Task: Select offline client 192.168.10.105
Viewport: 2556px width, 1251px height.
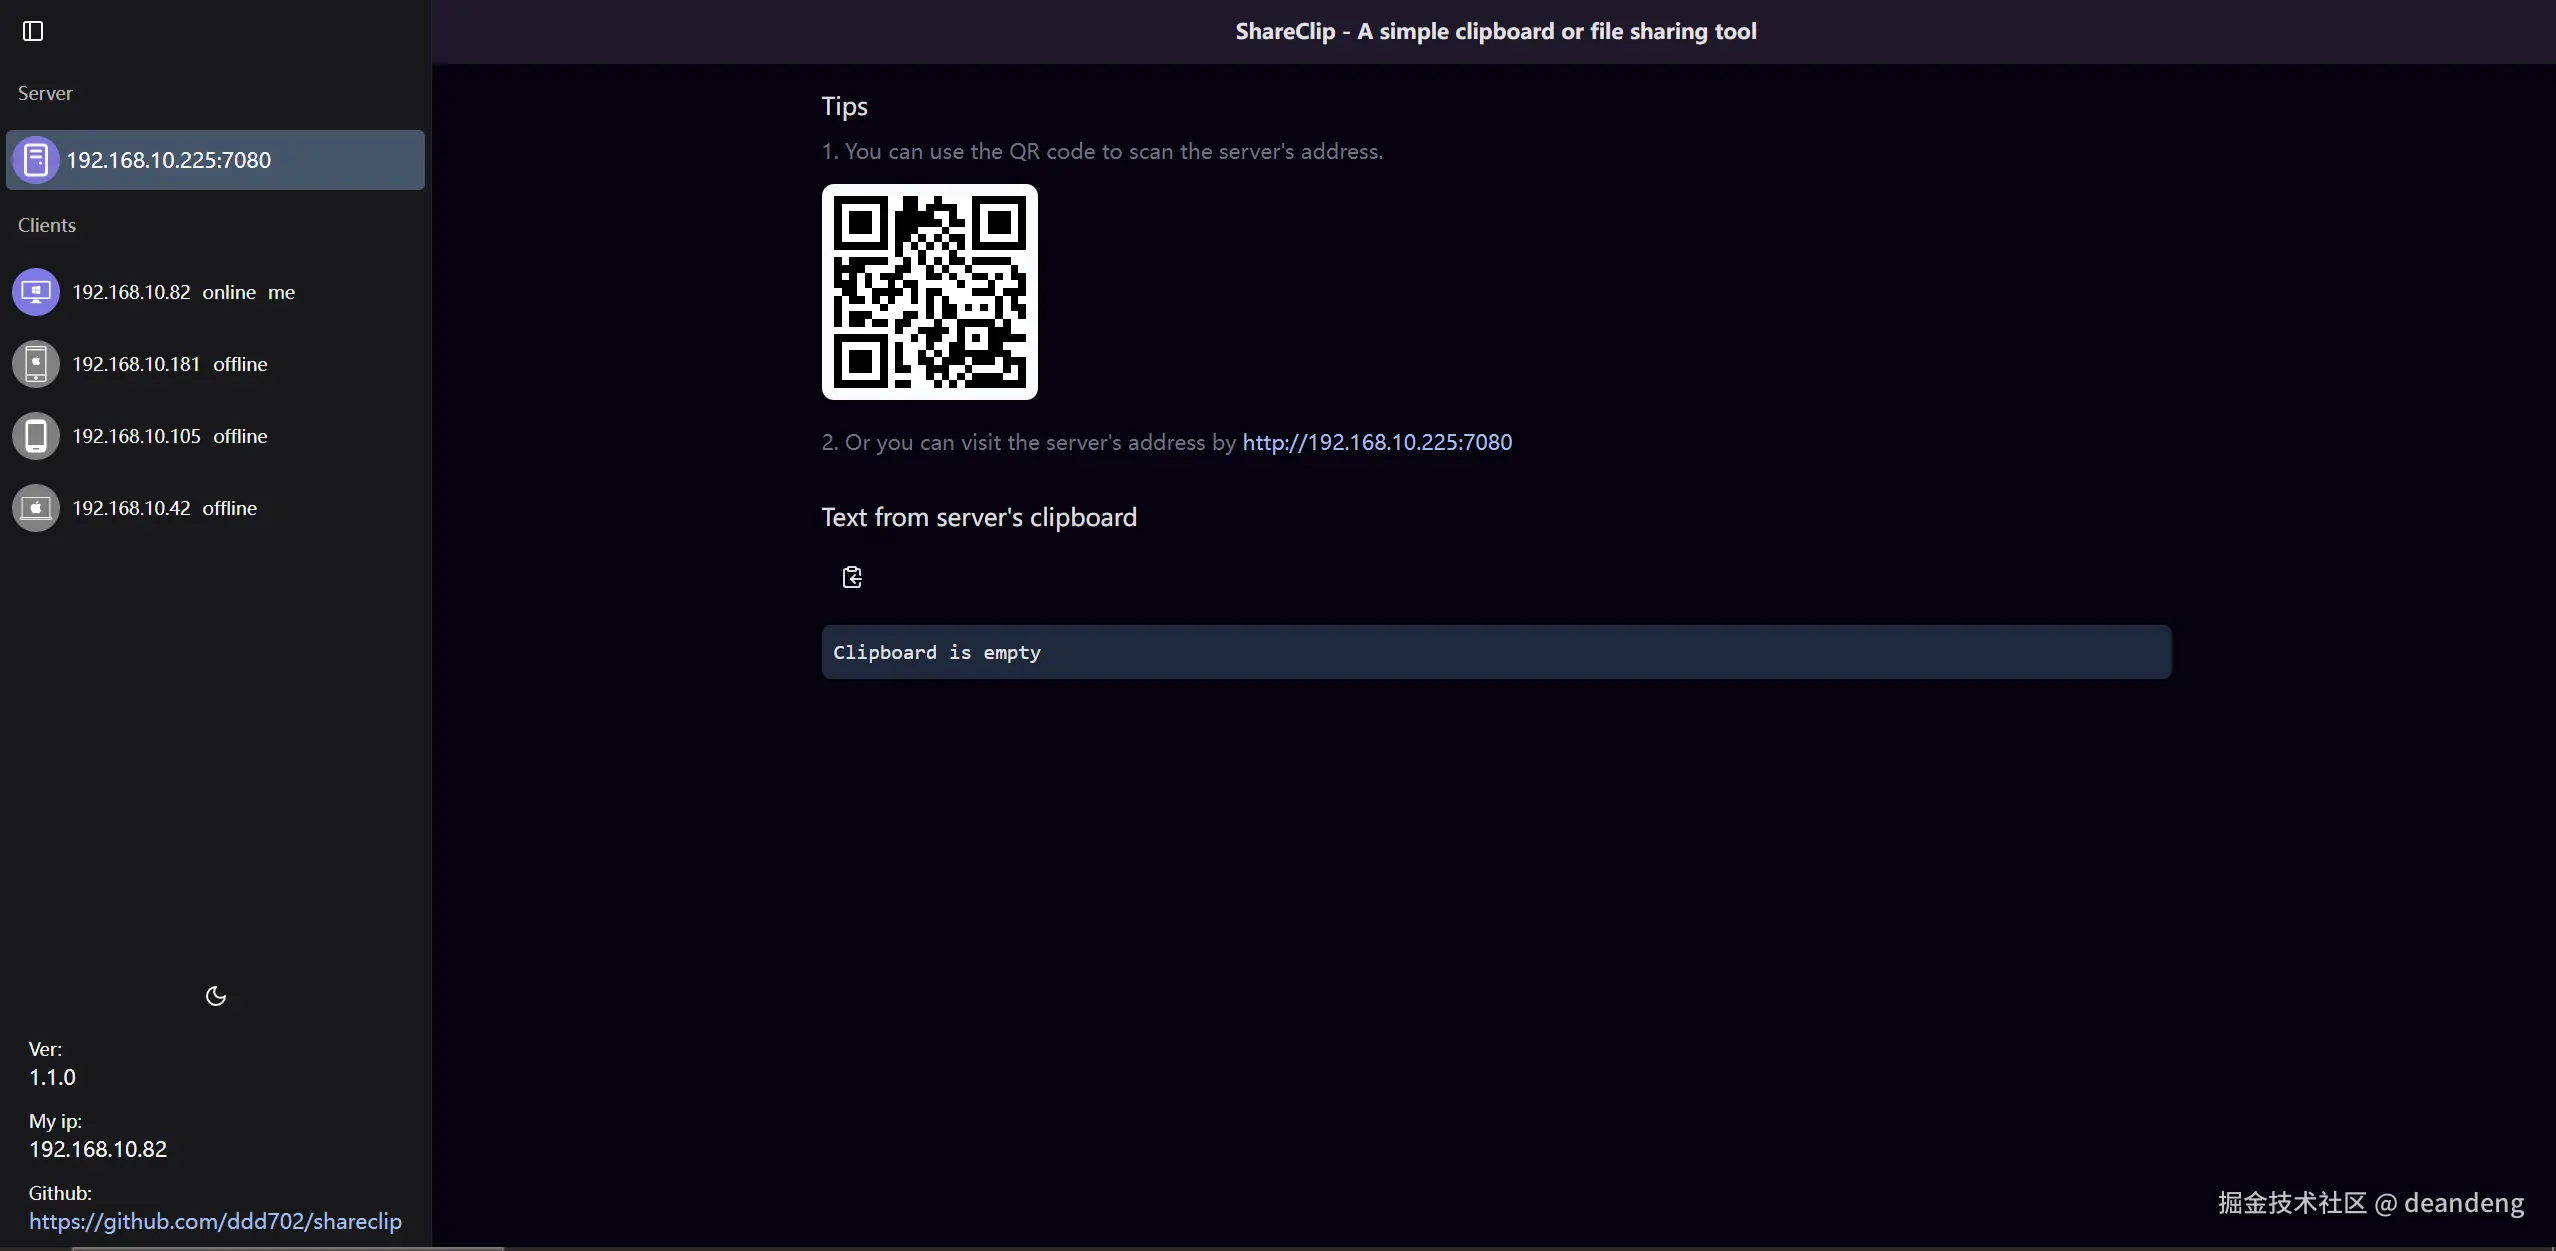Action: point(169,436)
